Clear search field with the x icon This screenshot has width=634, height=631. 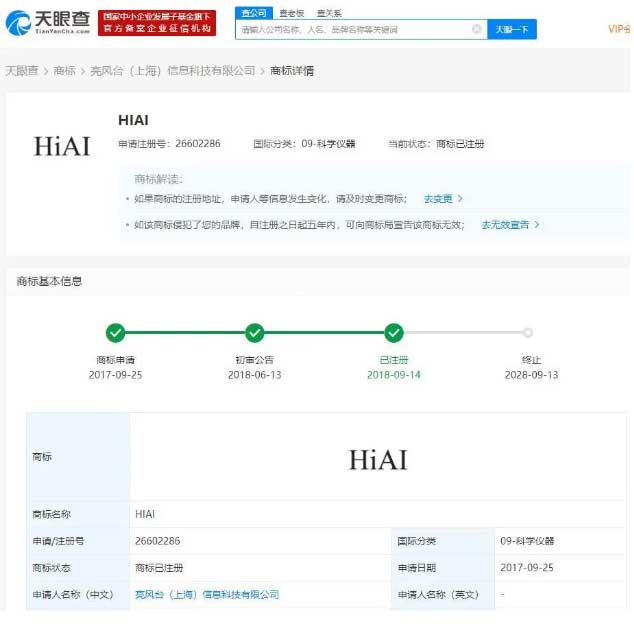tap(477, 29)
